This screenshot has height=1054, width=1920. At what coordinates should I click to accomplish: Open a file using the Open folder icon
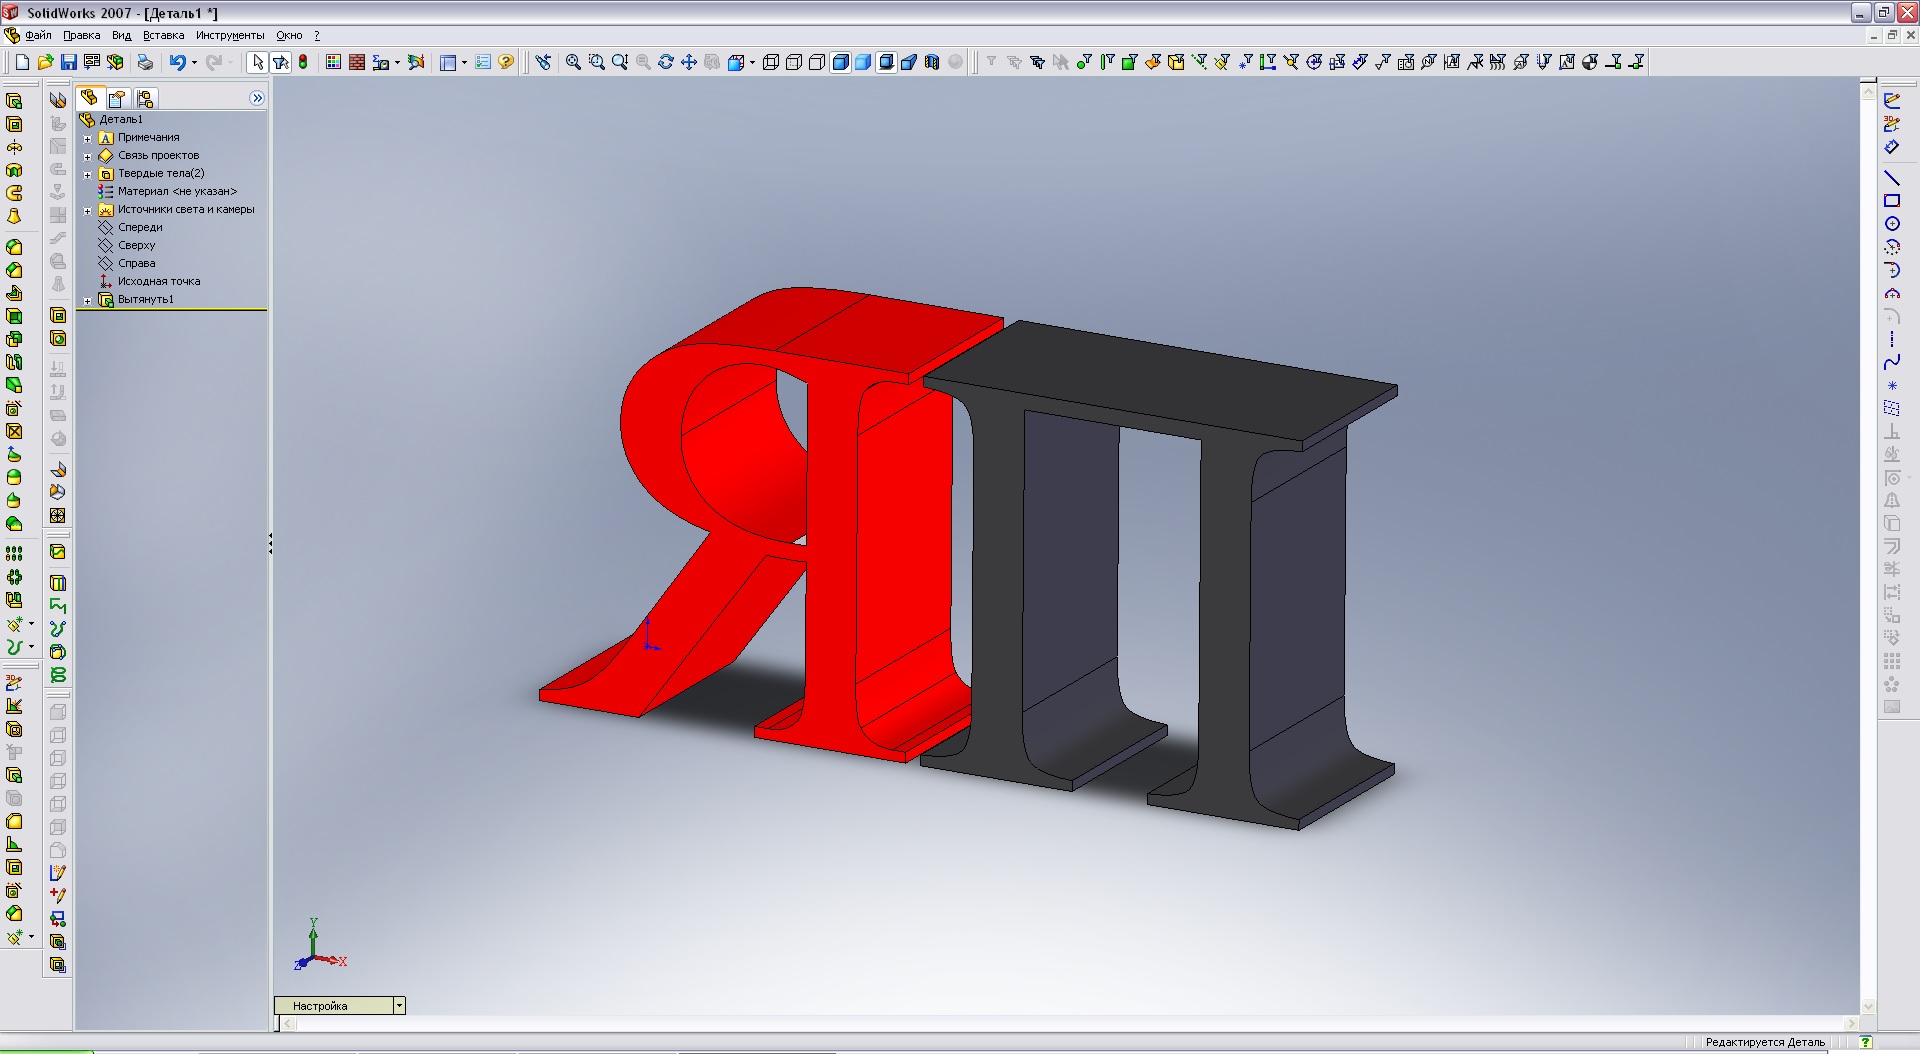pos(45,62)
